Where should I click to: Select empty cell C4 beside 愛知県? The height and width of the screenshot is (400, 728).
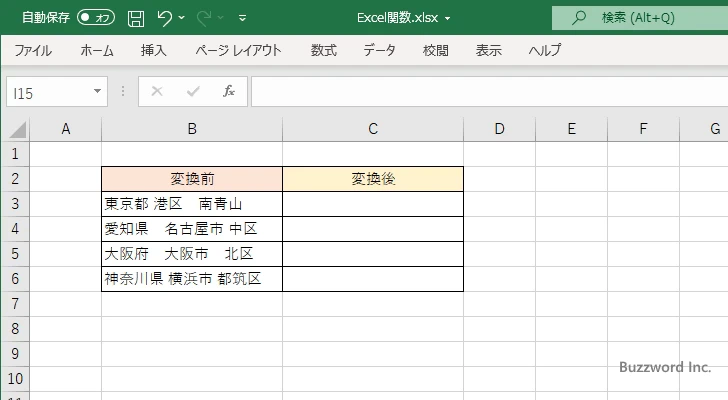(373, 229)
